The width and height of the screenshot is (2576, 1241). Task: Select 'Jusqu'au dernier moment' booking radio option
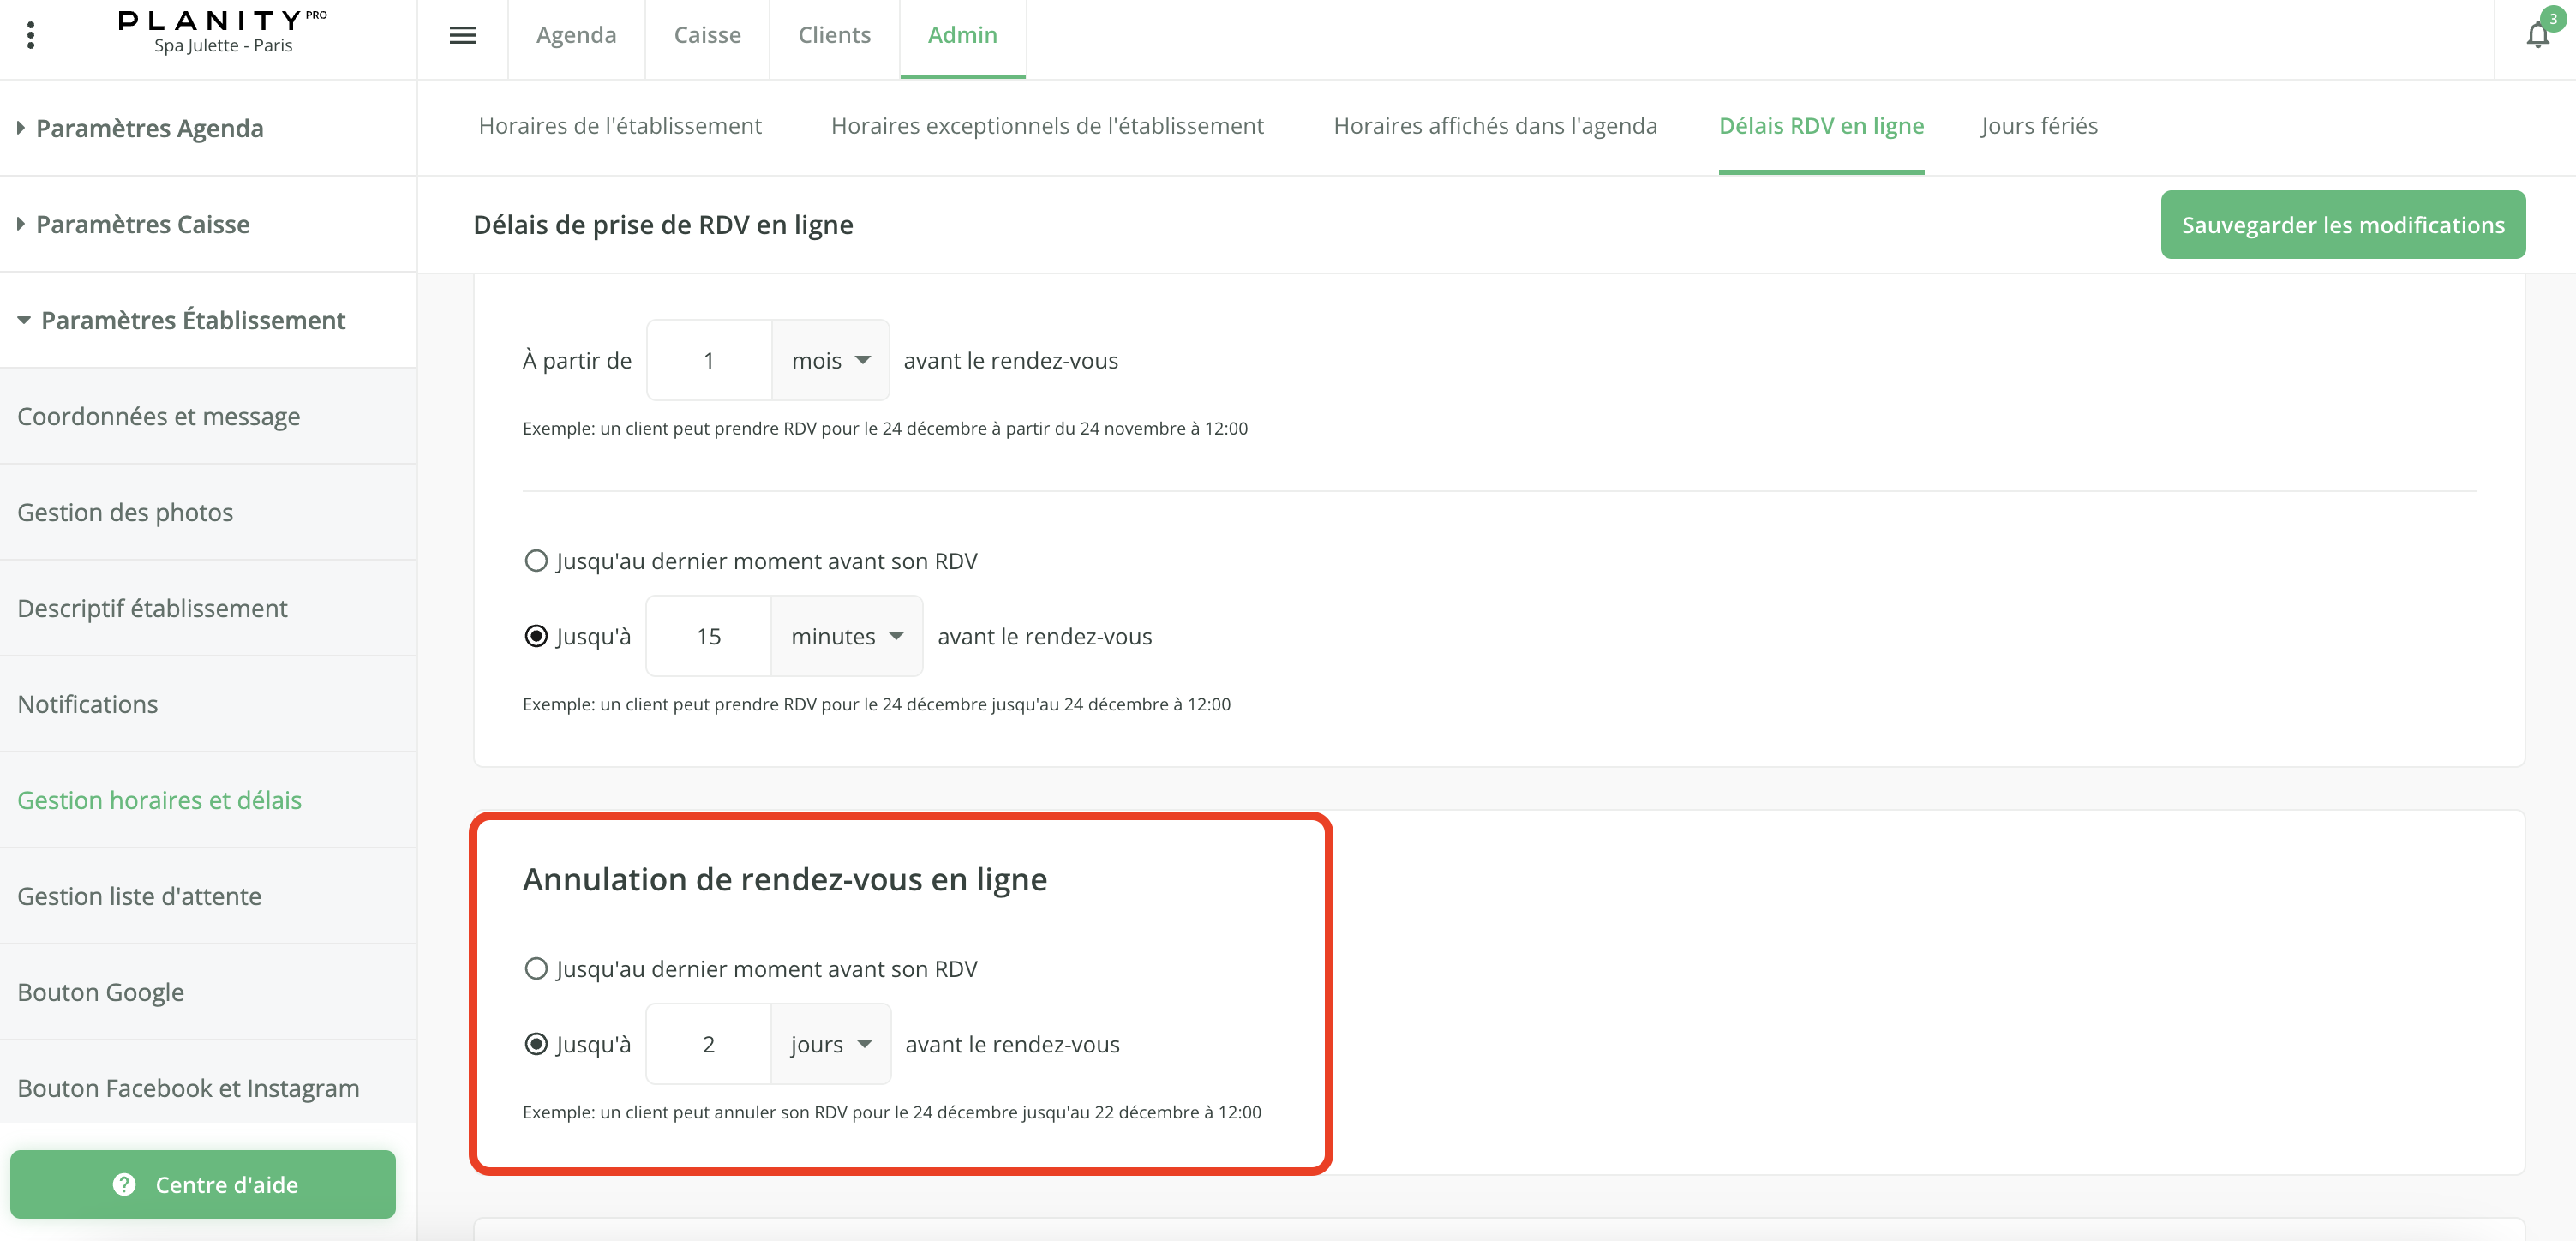[x=536, y=561]
